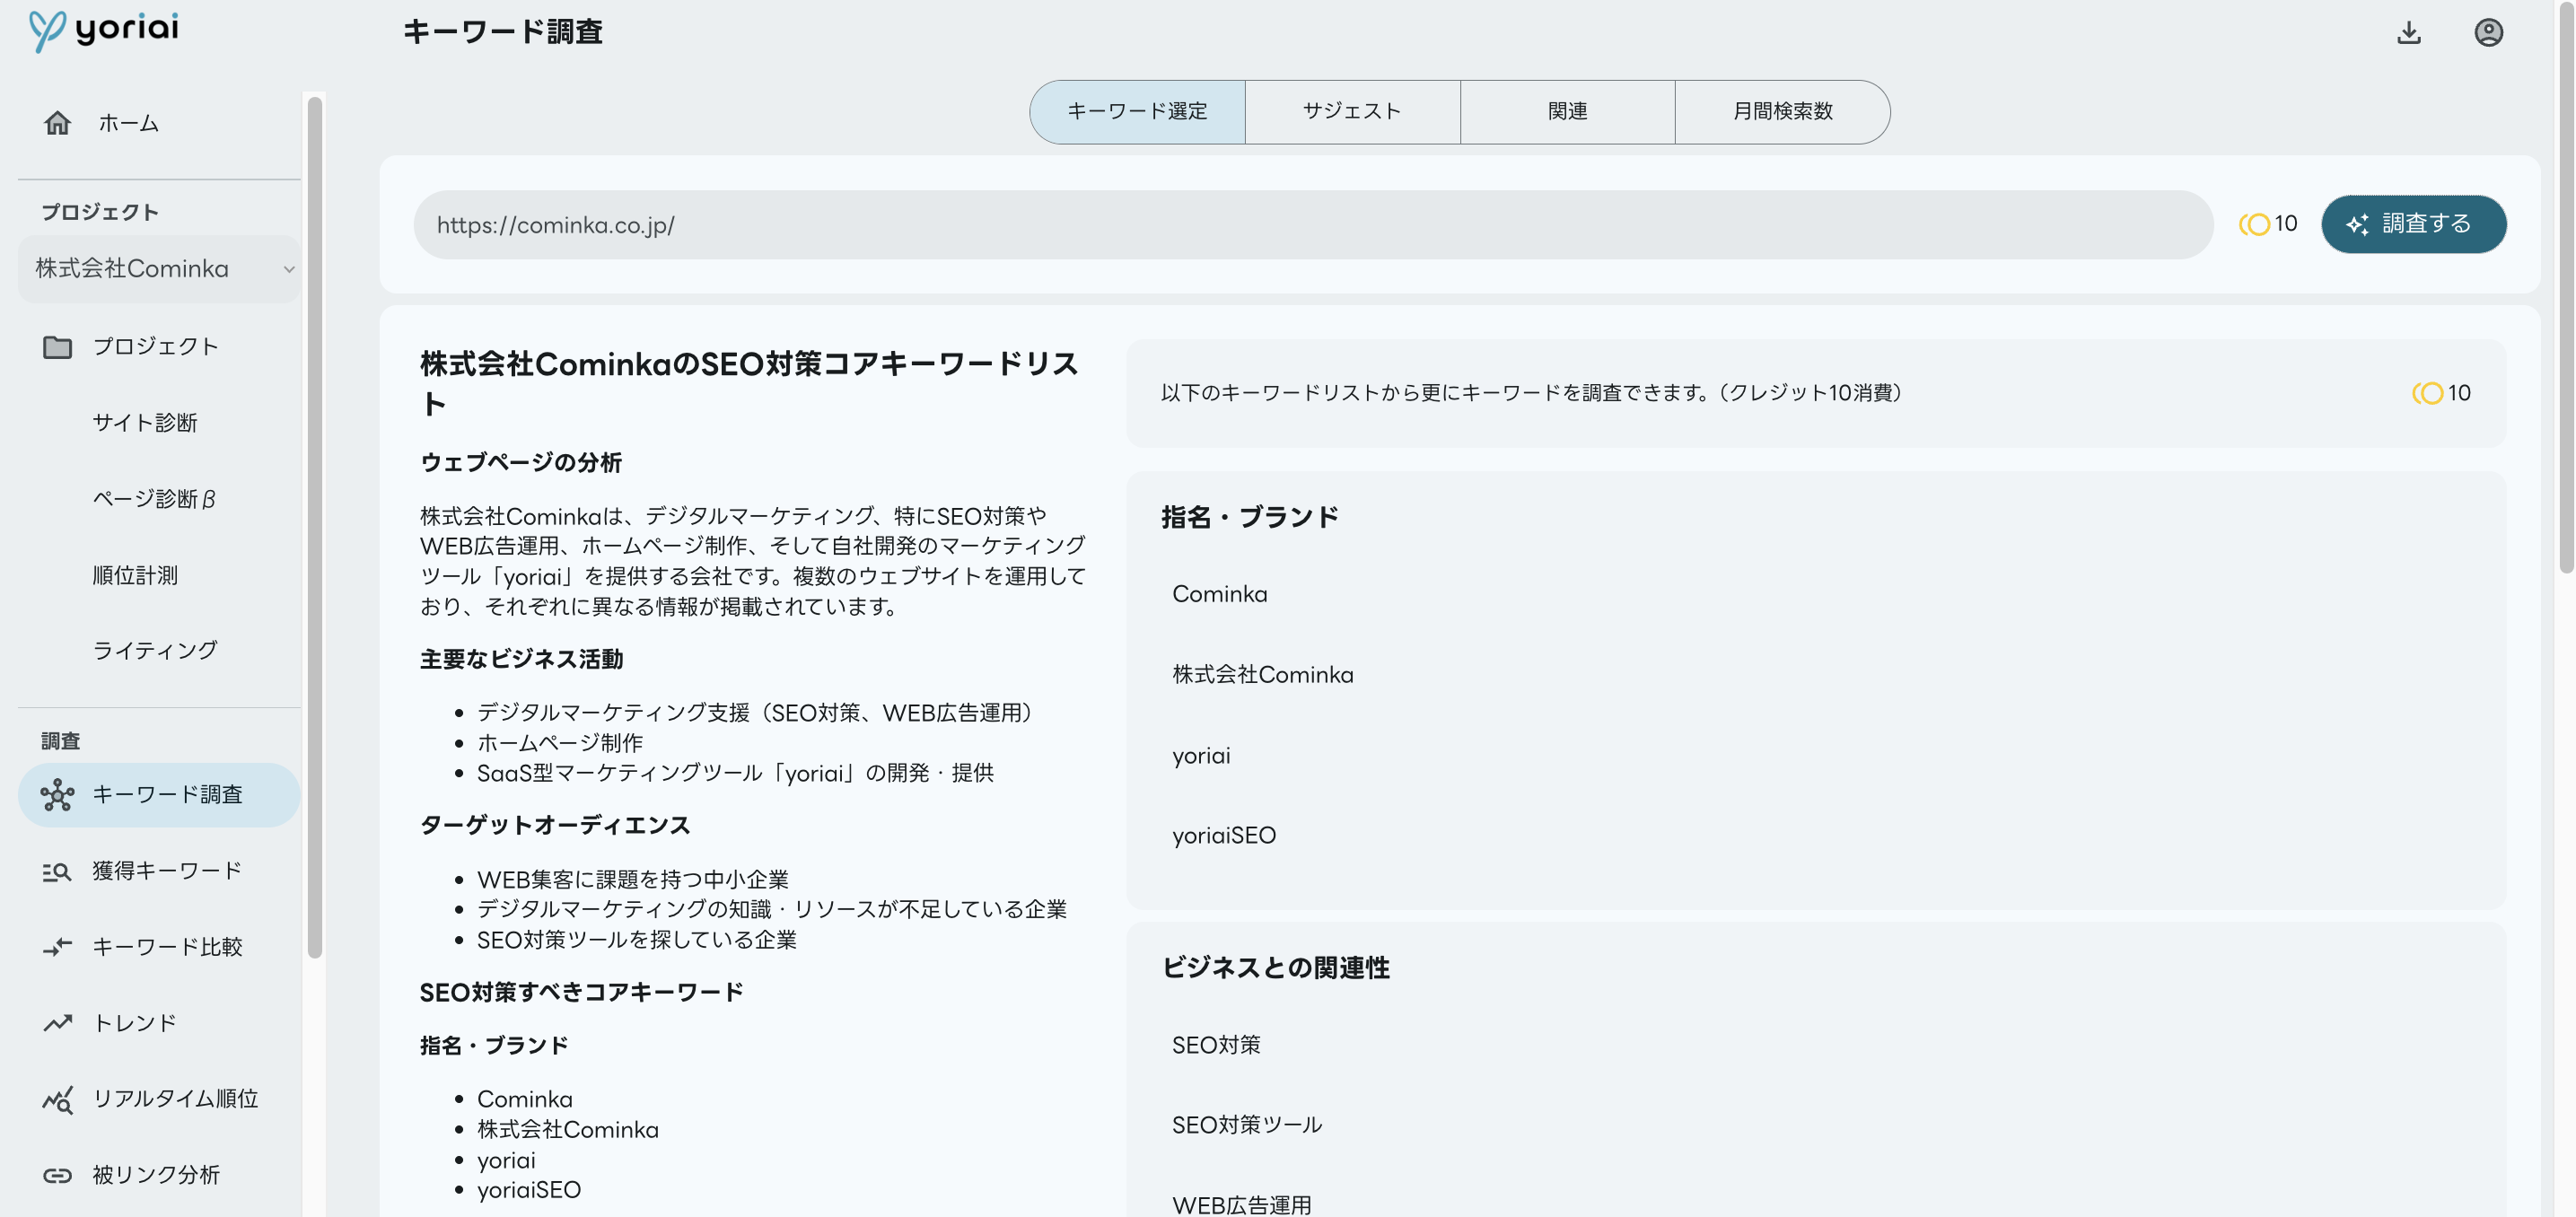Click the ウェブページの分析 heading
Viewport: 2576px width, 1217px height.
point(520,463)
